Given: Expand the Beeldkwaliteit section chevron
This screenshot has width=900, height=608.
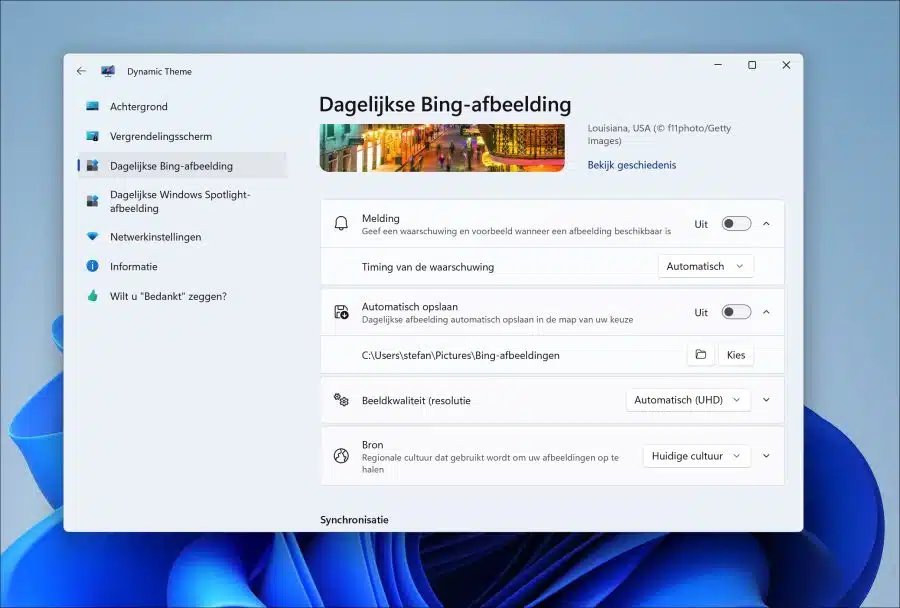Looking at the screenshot, I should (766, 400).
